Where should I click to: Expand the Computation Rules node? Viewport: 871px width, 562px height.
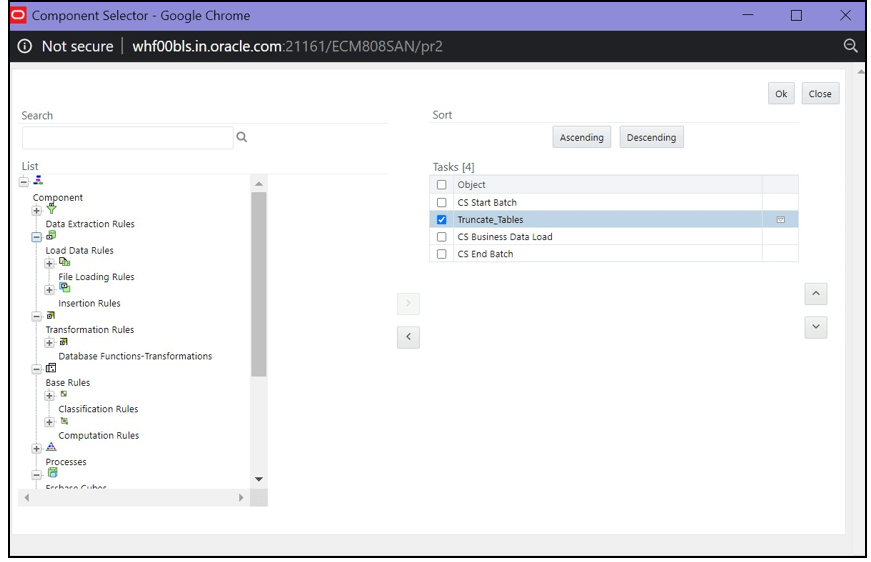tap(49, 422)
